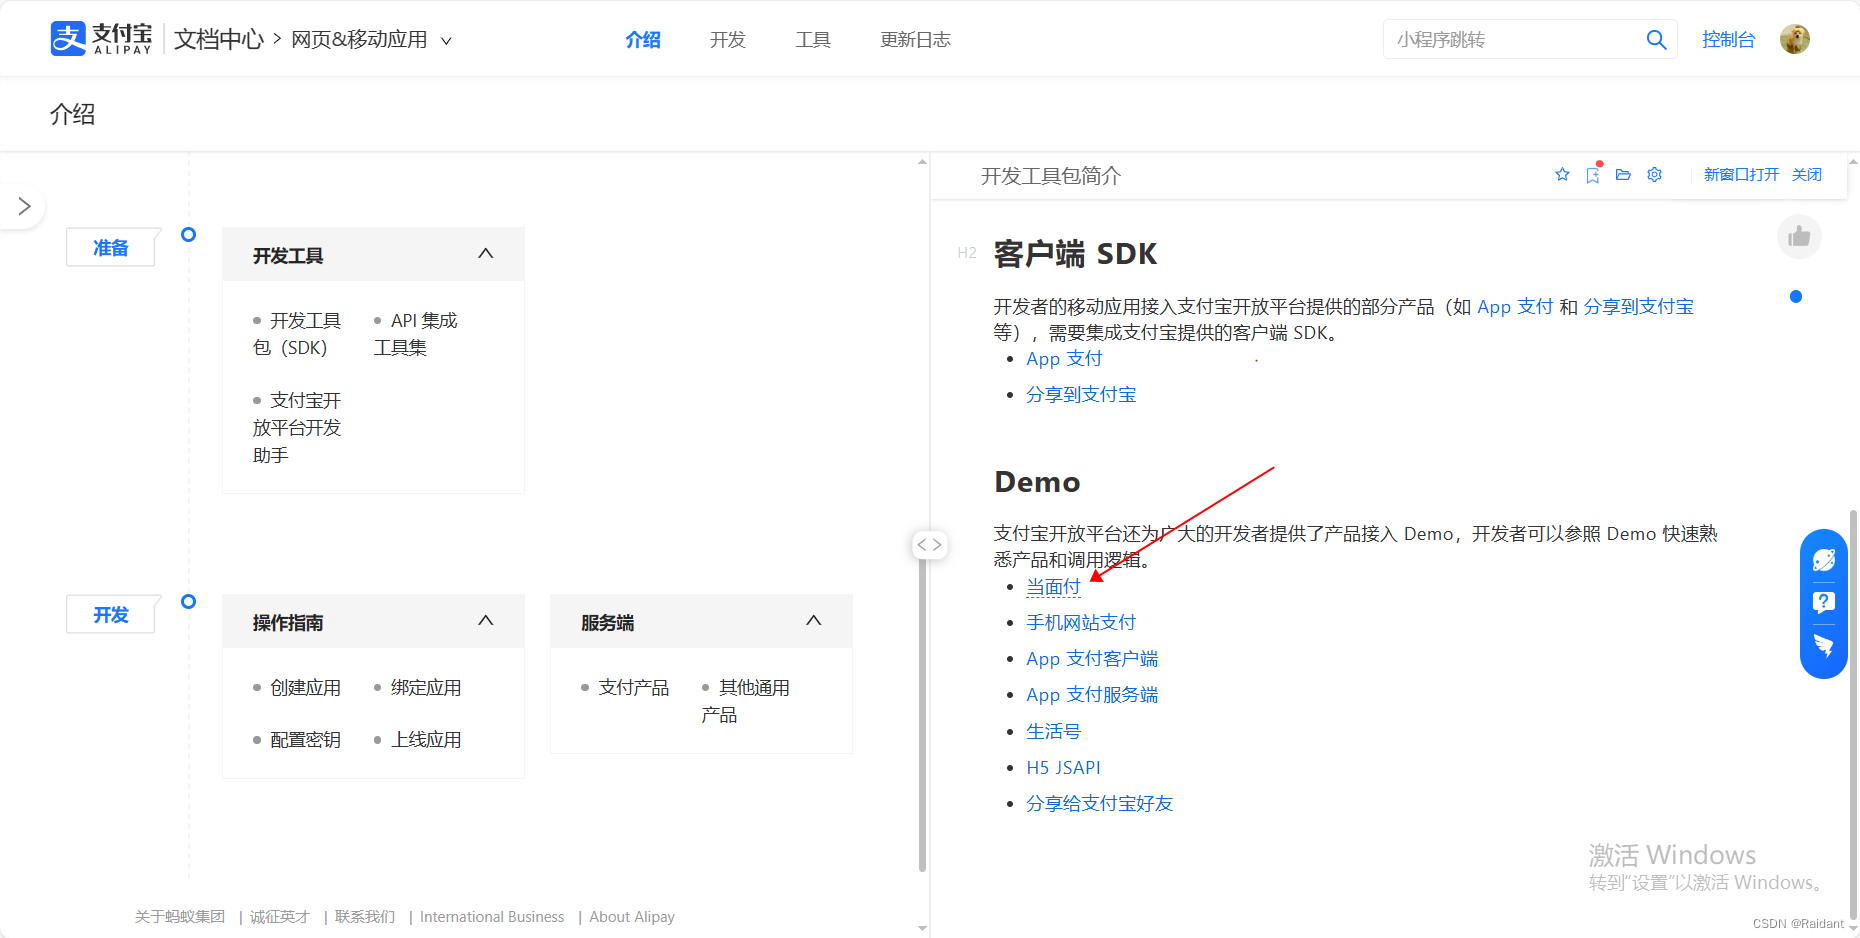Click the Alipay logo
The image size is (1860, 938).
(x=101, y=39)
